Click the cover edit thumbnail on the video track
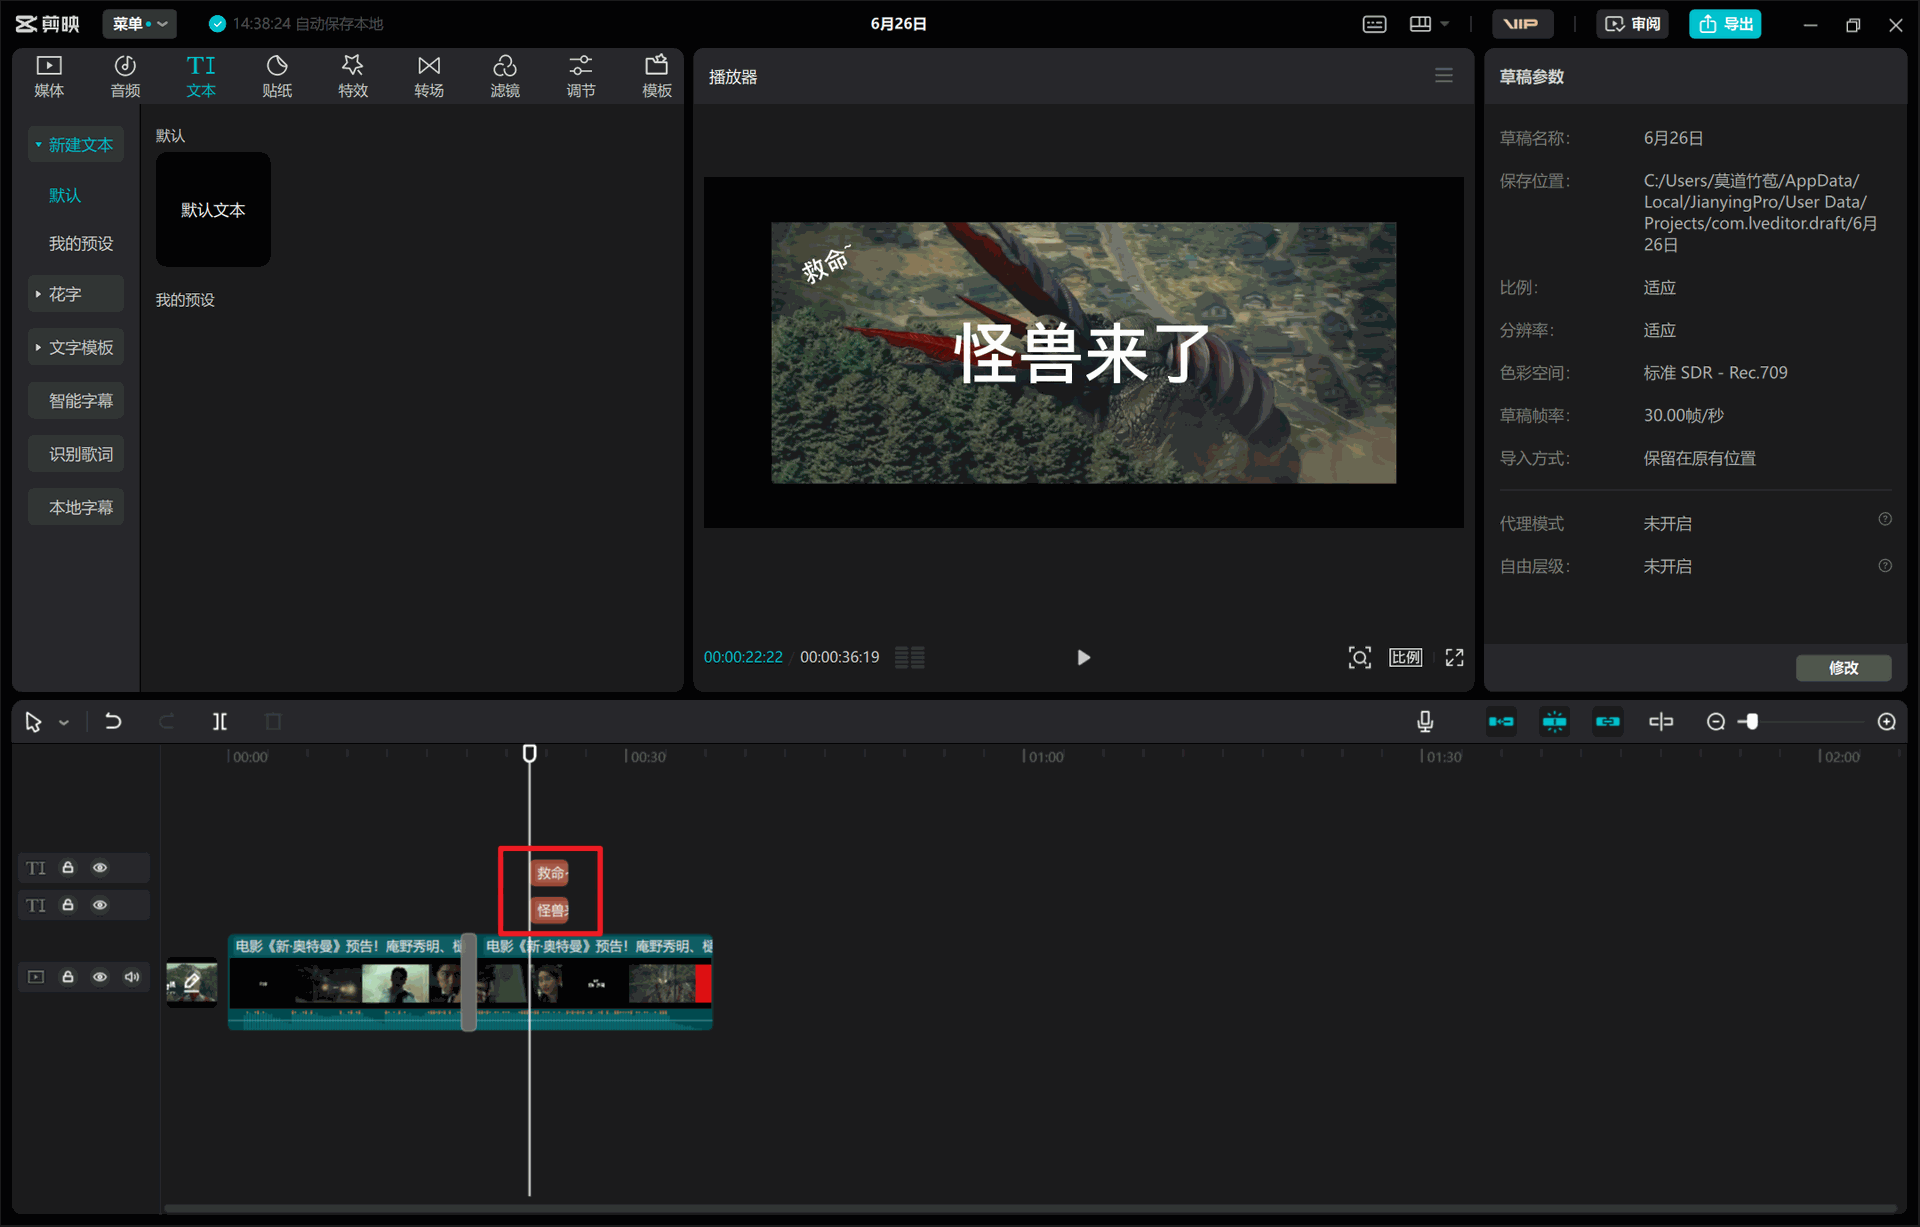This screenshot has height=1227, width=1920. 192,982
